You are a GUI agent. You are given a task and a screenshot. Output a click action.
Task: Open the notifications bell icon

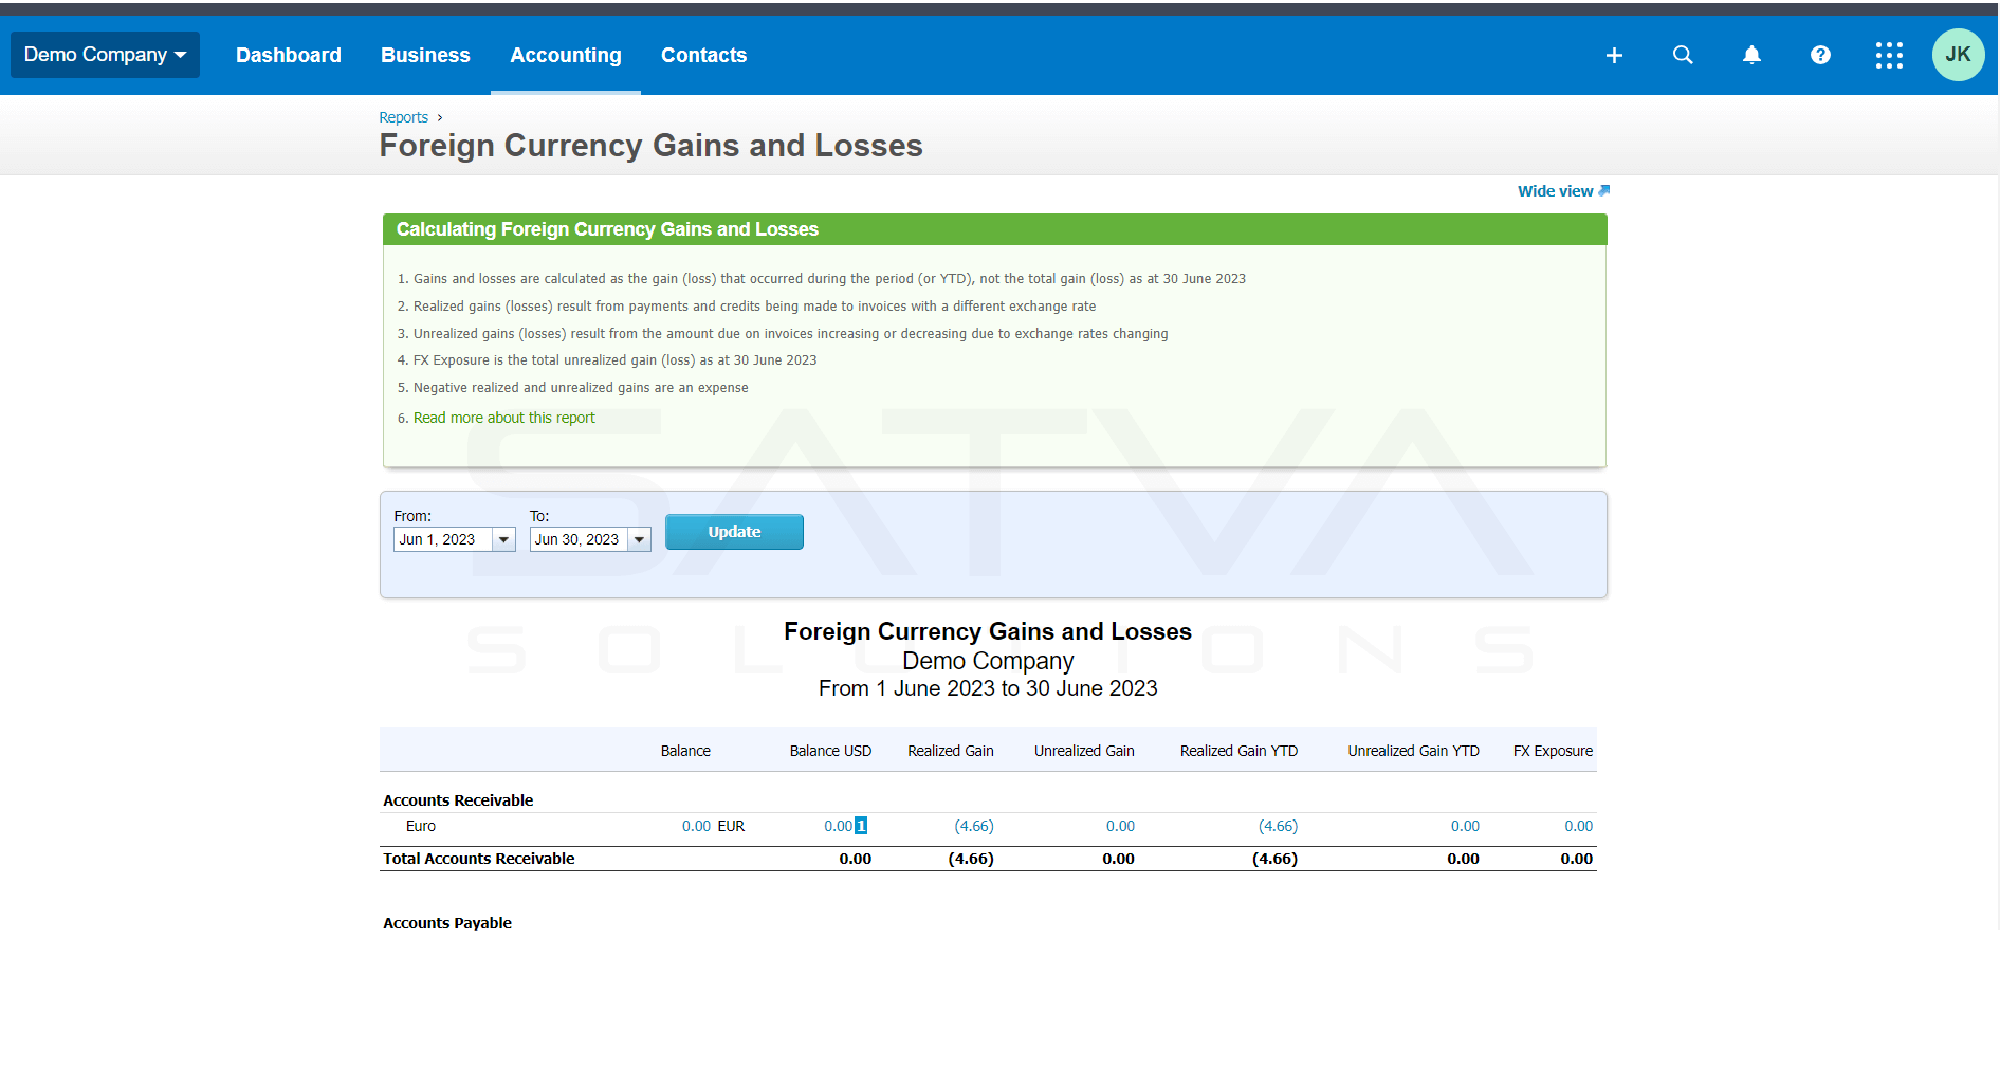point(1752,55)
